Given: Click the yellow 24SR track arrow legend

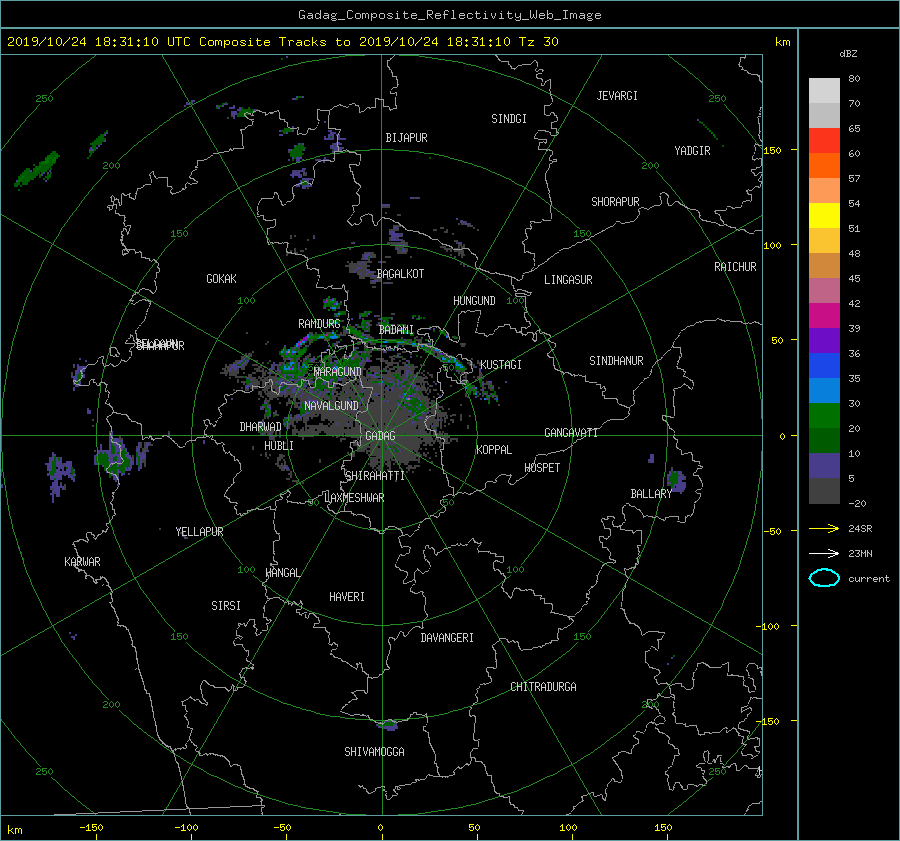Looking at the screenshot, I should [x=824, y=528].
